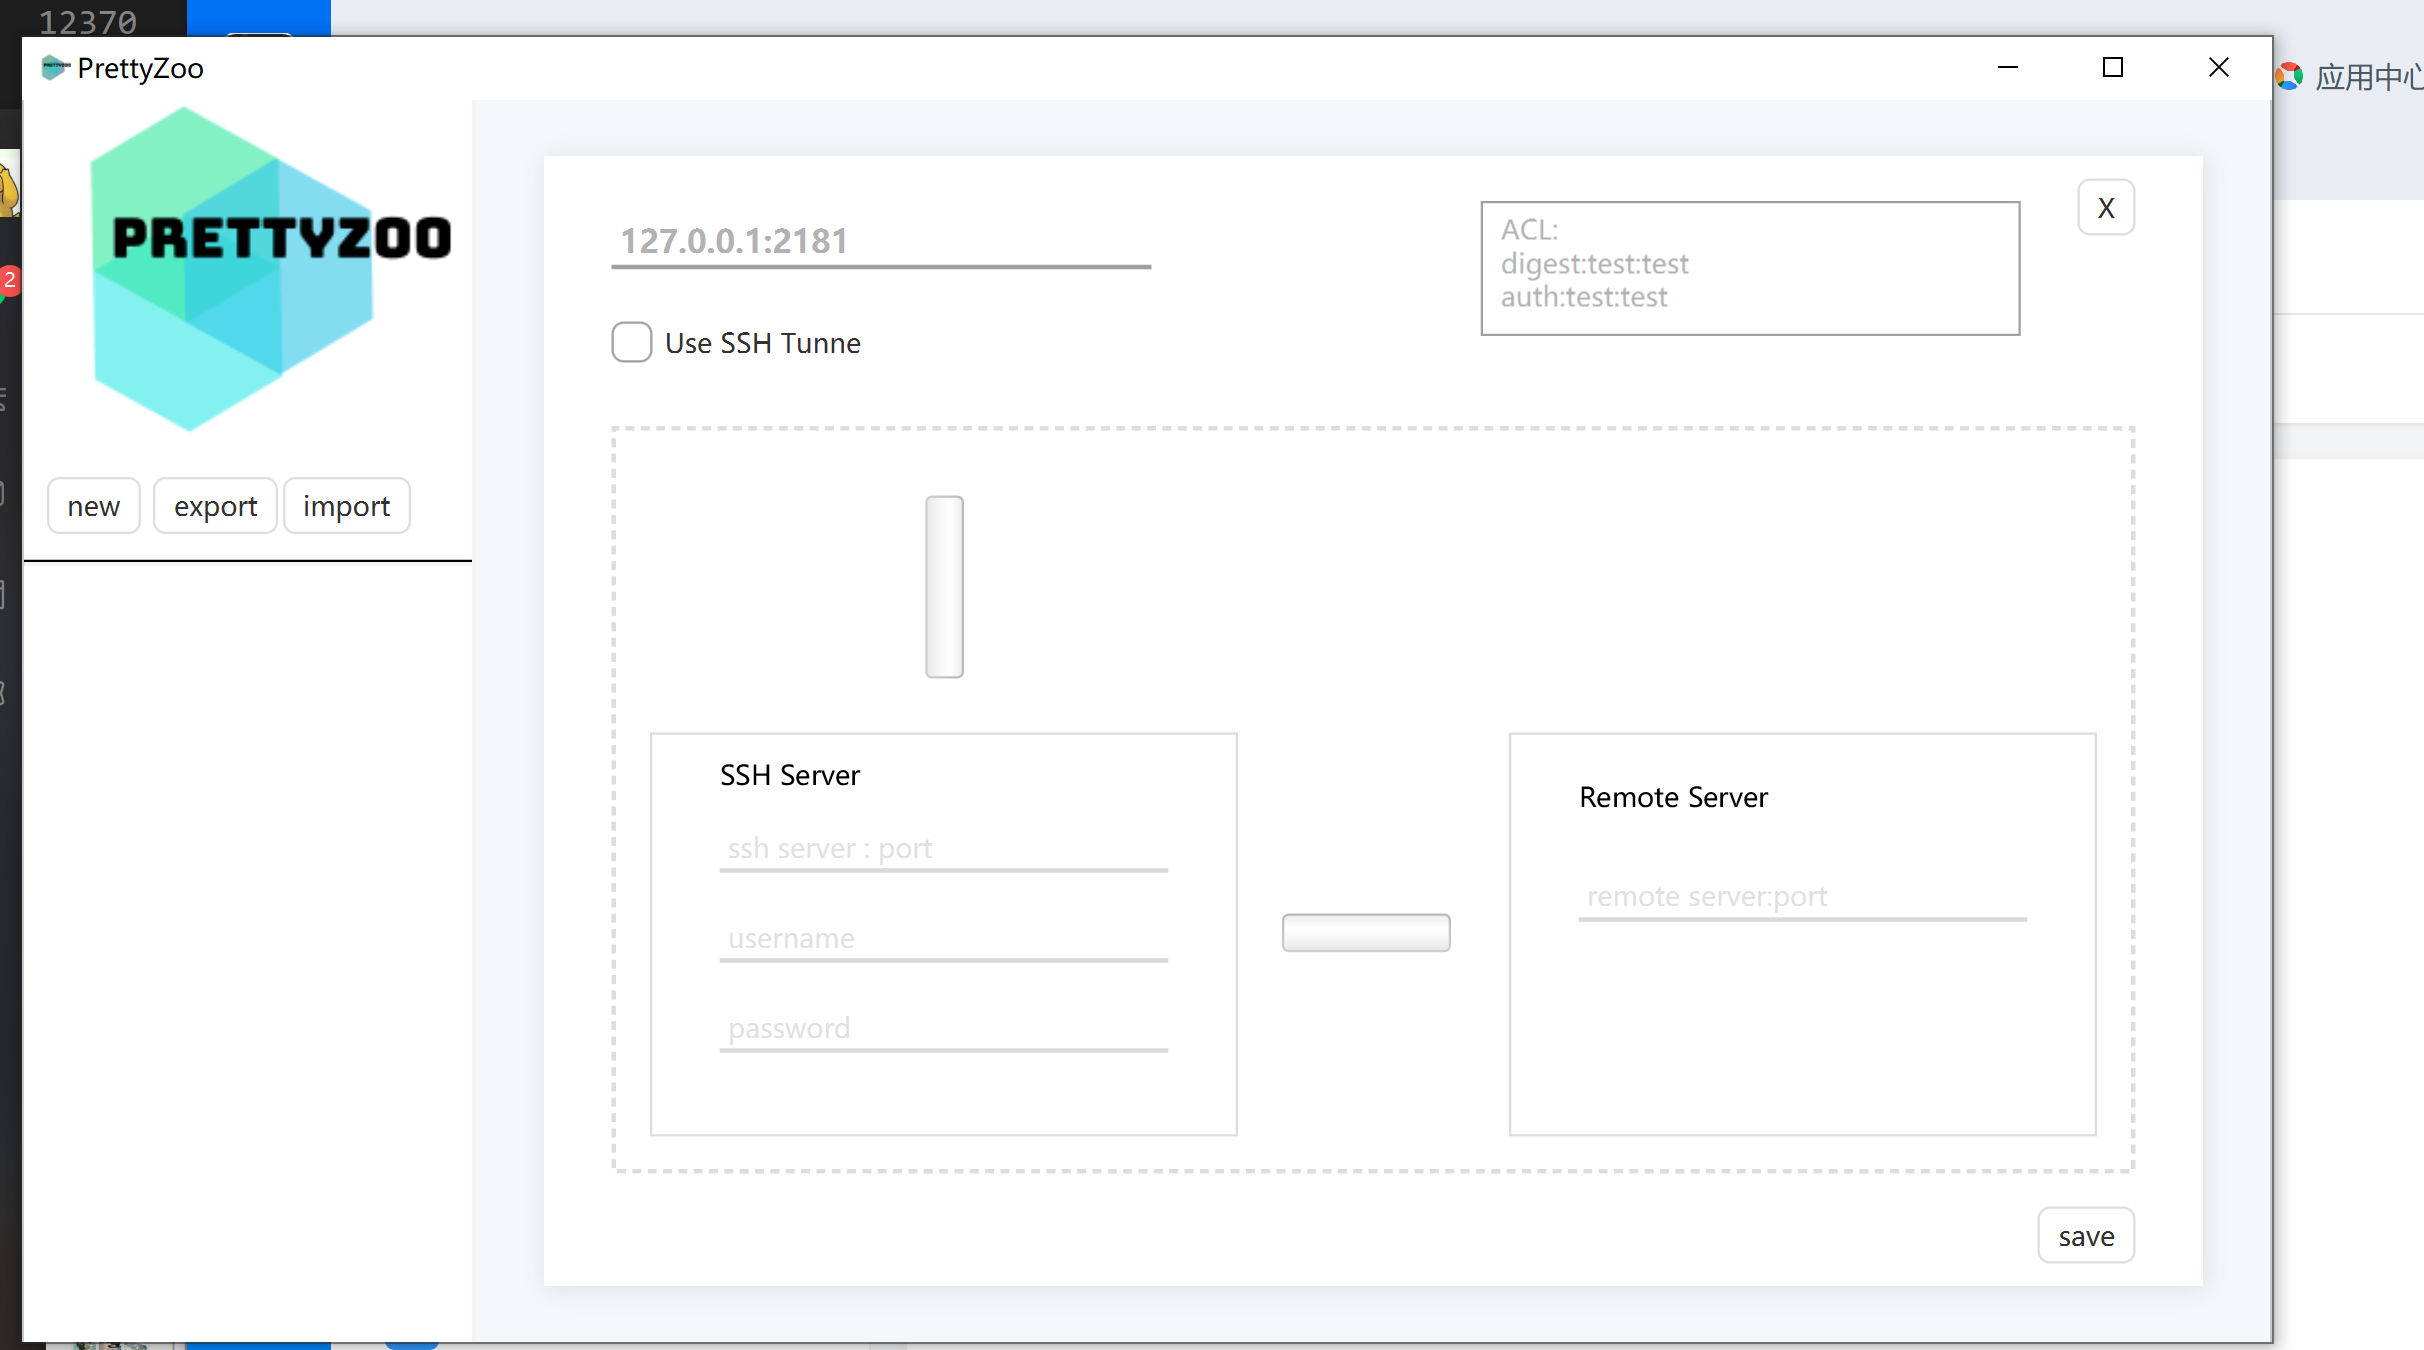Image resolution: width=2424 pixels, height=1350 pixels.
Task: Focus the SSH password field
Action: (942, 1029)
